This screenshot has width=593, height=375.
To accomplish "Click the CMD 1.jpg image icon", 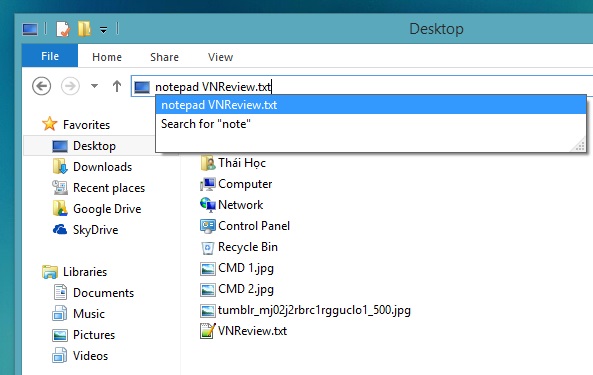I will [208, 268].
